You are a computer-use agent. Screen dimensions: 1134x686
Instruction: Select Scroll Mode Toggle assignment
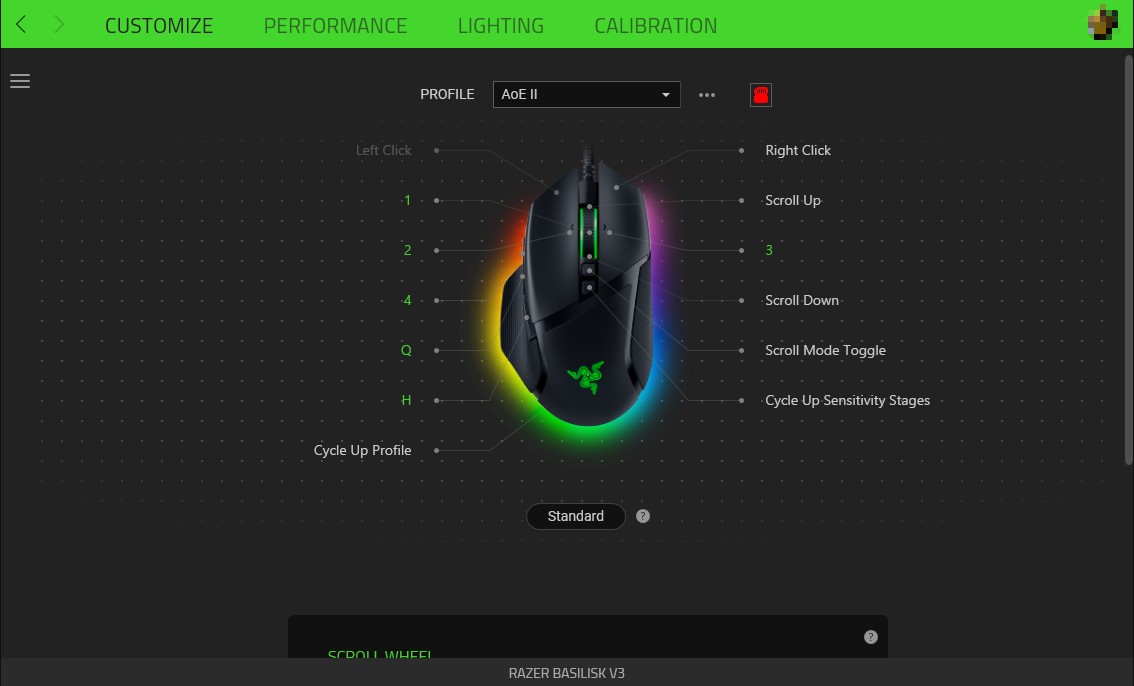(x=825, y=351)
